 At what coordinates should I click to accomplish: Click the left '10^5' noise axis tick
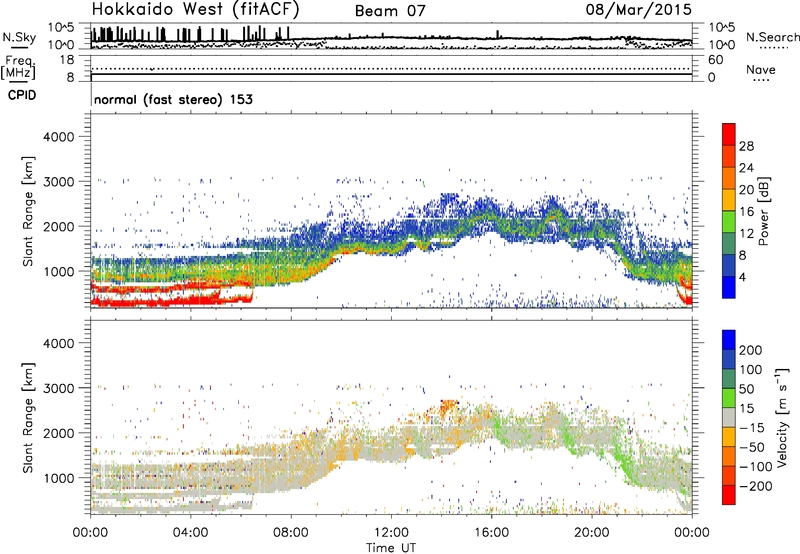click(61, 27)
